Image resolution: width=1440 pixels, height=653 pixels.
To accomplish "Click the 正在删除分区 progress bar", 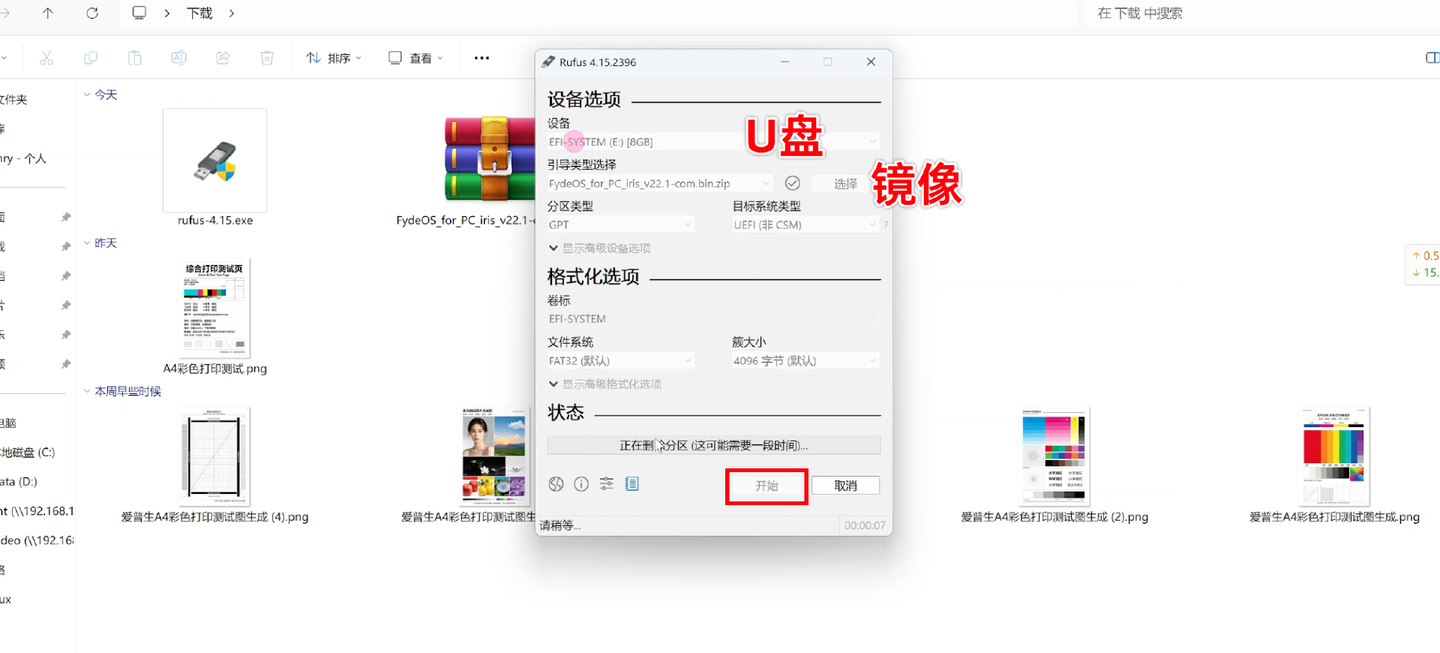I will (714, 445).
